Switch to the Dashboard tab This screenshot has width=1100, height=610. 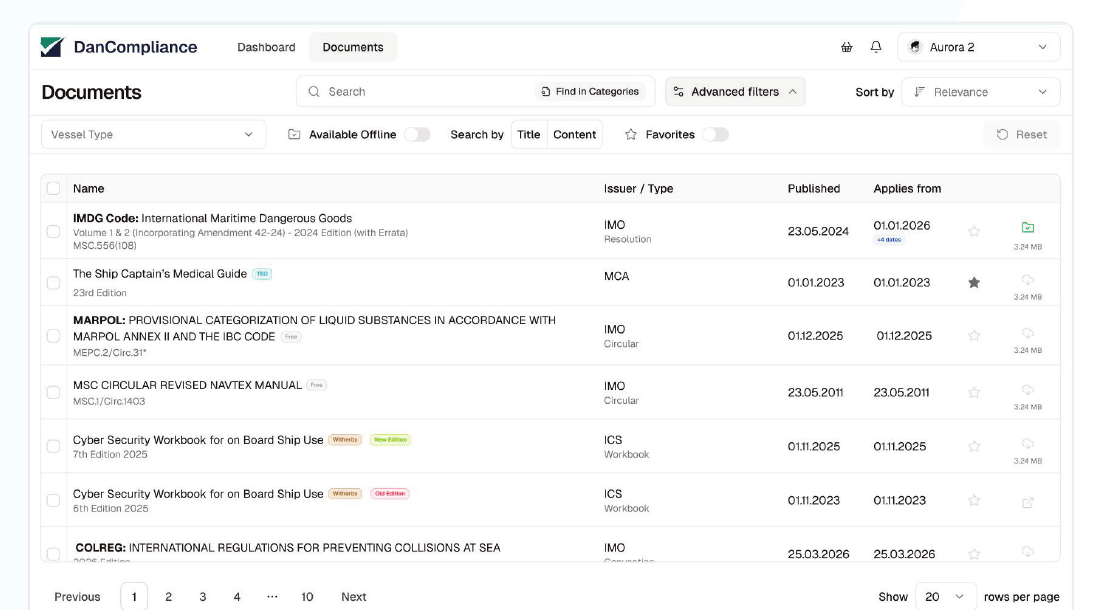tap(267, 47)
